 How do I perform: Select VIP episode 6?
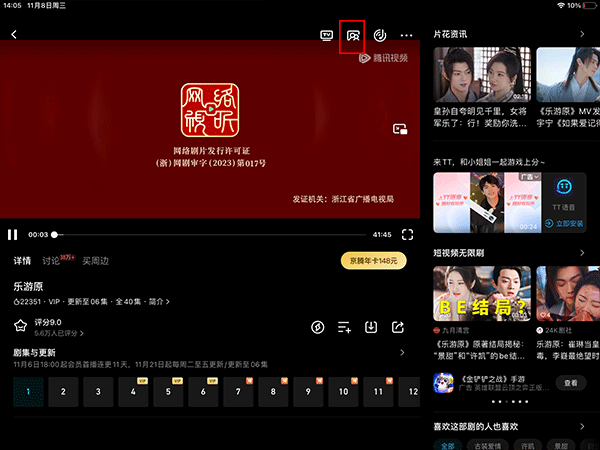pyautogui.click(x=203, y=391)
